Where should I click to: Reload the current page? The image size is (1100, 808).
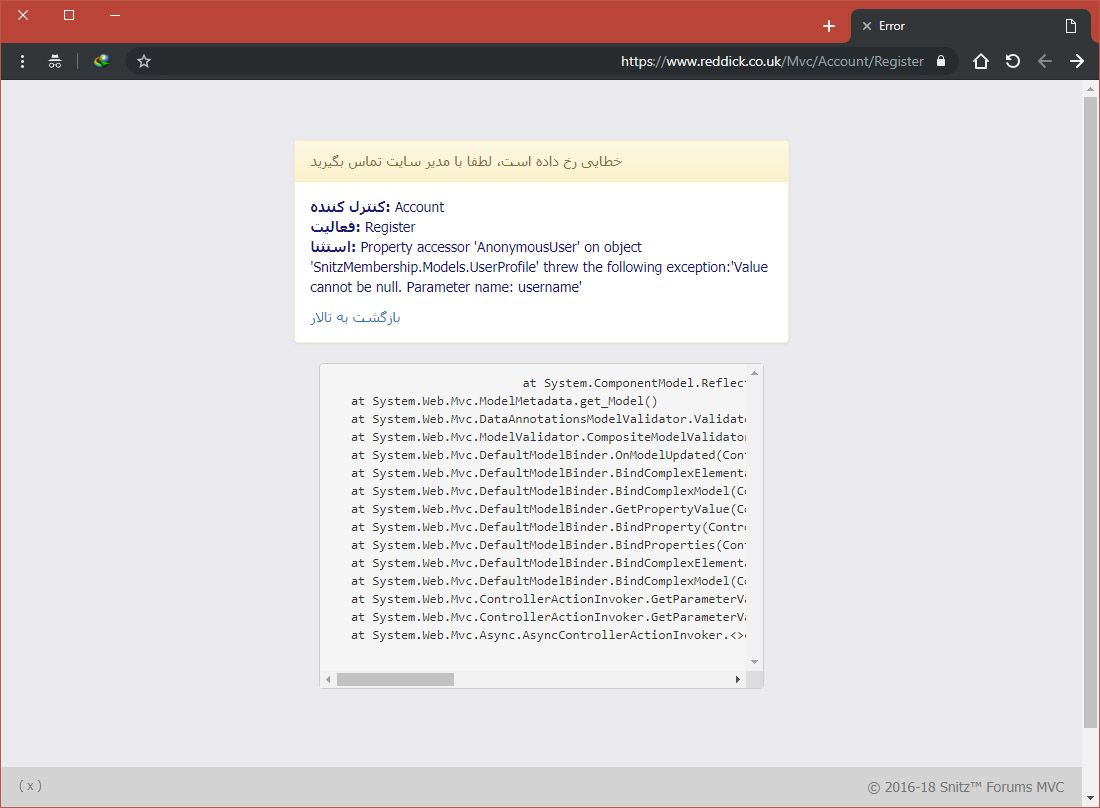click(1013, 61)
